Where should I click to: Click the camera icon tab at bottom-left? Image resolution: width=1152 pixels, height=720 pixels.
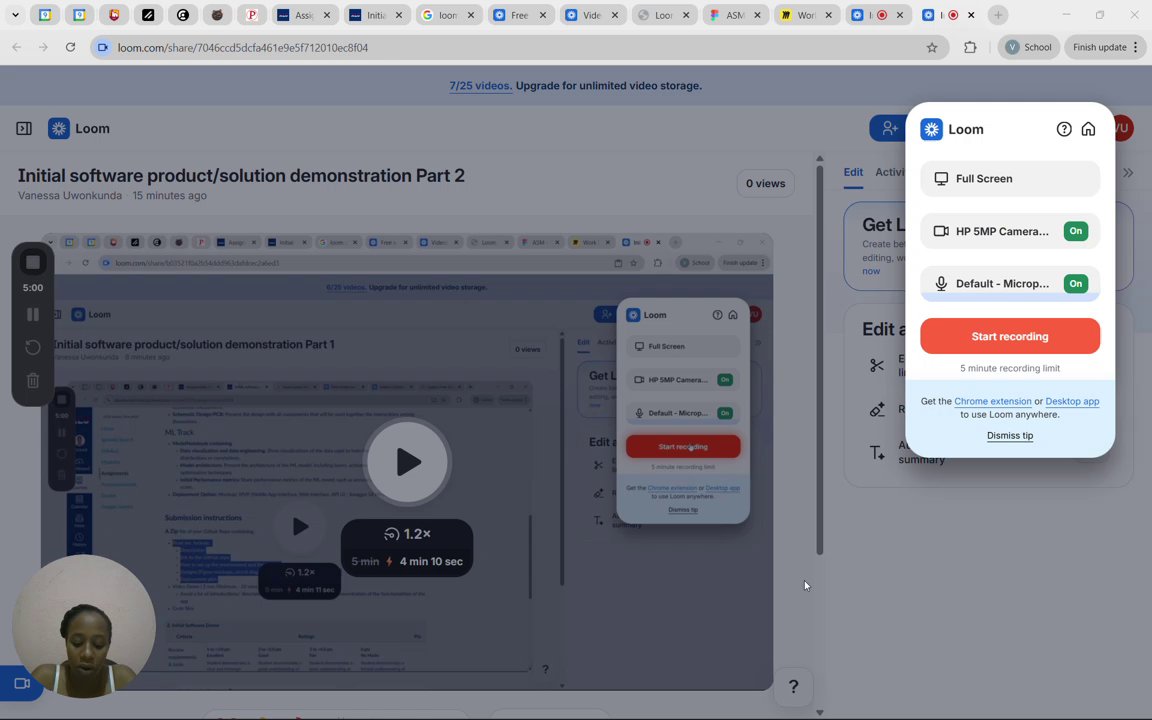click(x=22, y=683)
